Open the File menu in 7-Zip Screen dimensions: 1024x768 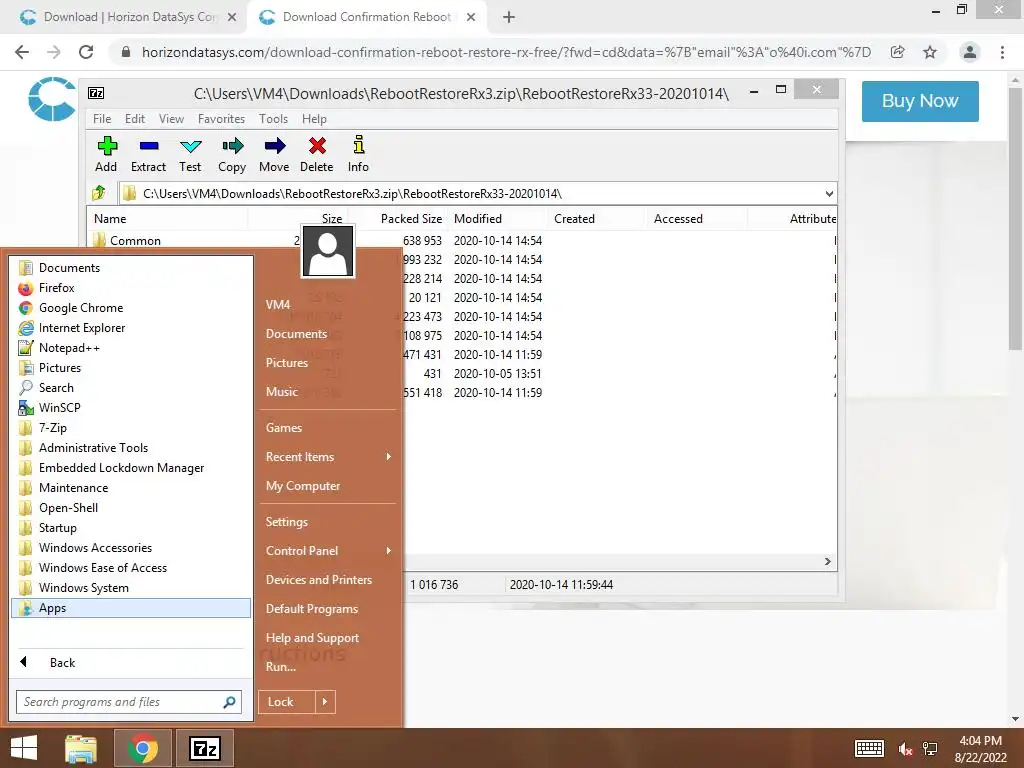(x=102, y=119)
